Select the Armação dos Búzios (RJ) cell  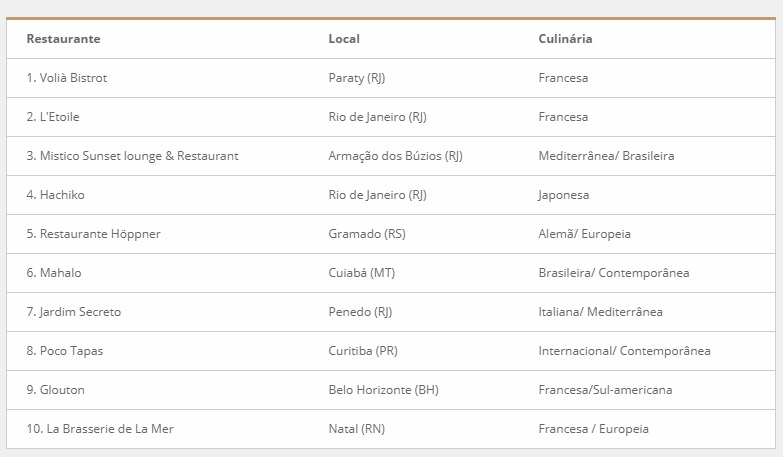tap(395, 156)
